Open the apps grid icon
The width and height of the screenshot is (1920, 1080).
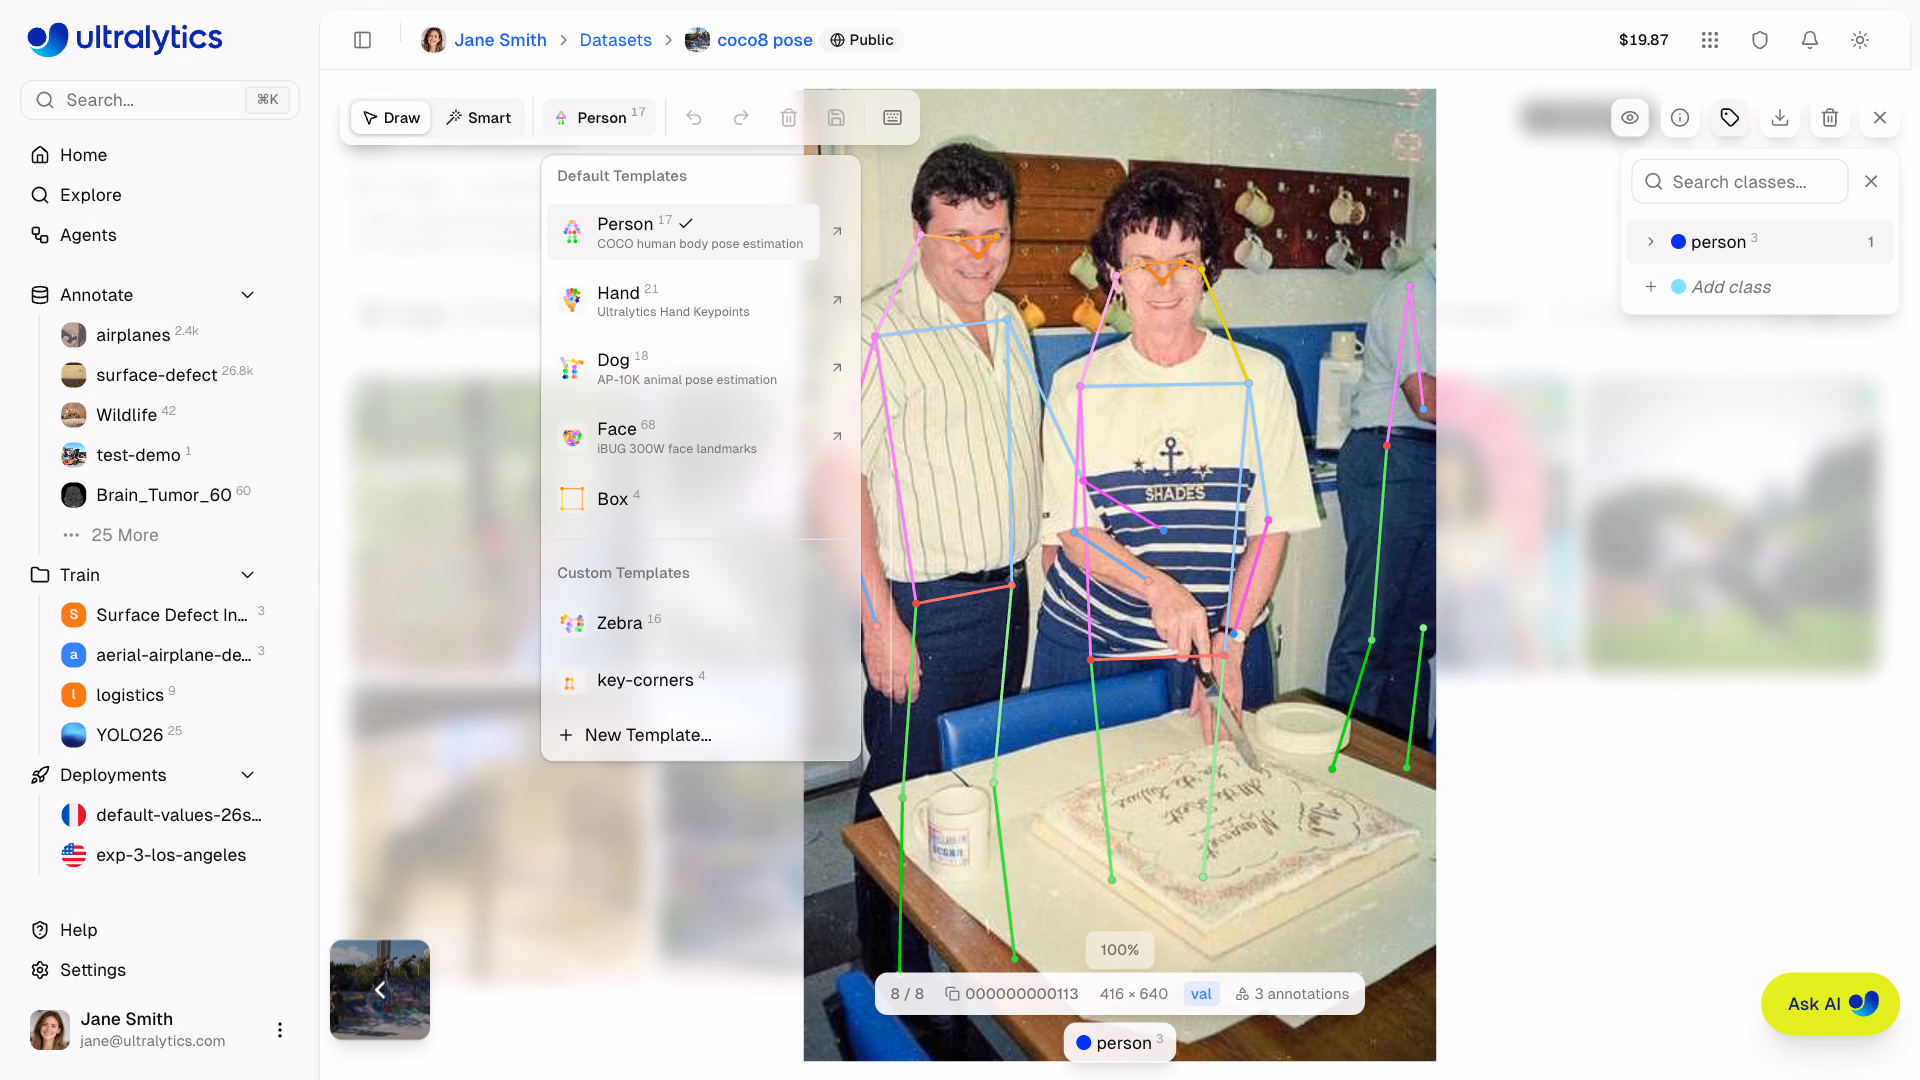tap(1710, 40)
